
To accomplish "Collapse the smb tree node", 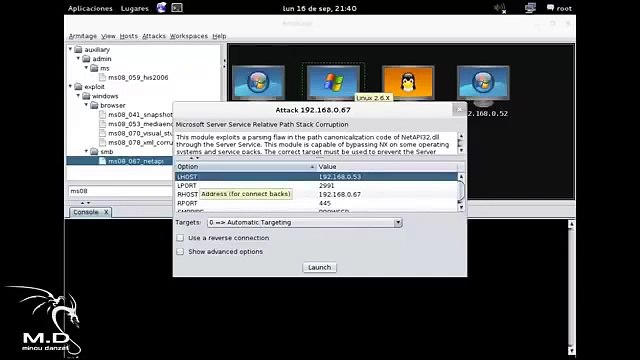I will (x=87, y=151).
